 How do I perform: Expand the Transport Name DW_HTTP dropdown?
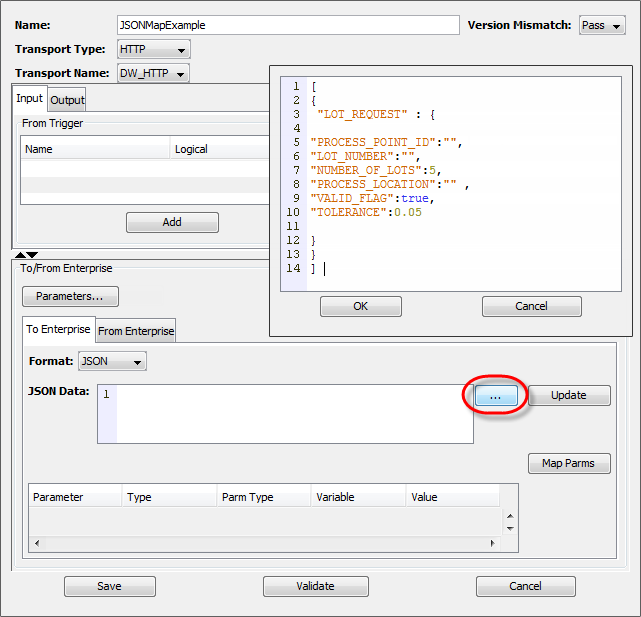pos(153,73)
